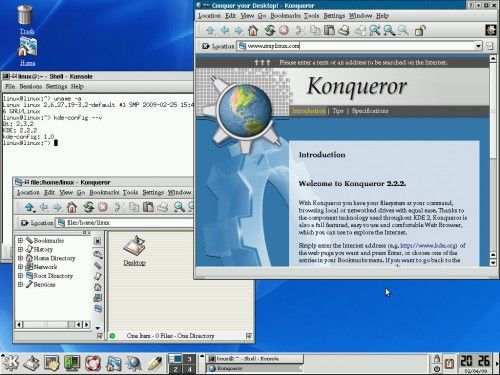Open Bookmarks menu in web Konqueror
Image resolution: width=500 pixels, height=375 pixels.
[285, 16]
